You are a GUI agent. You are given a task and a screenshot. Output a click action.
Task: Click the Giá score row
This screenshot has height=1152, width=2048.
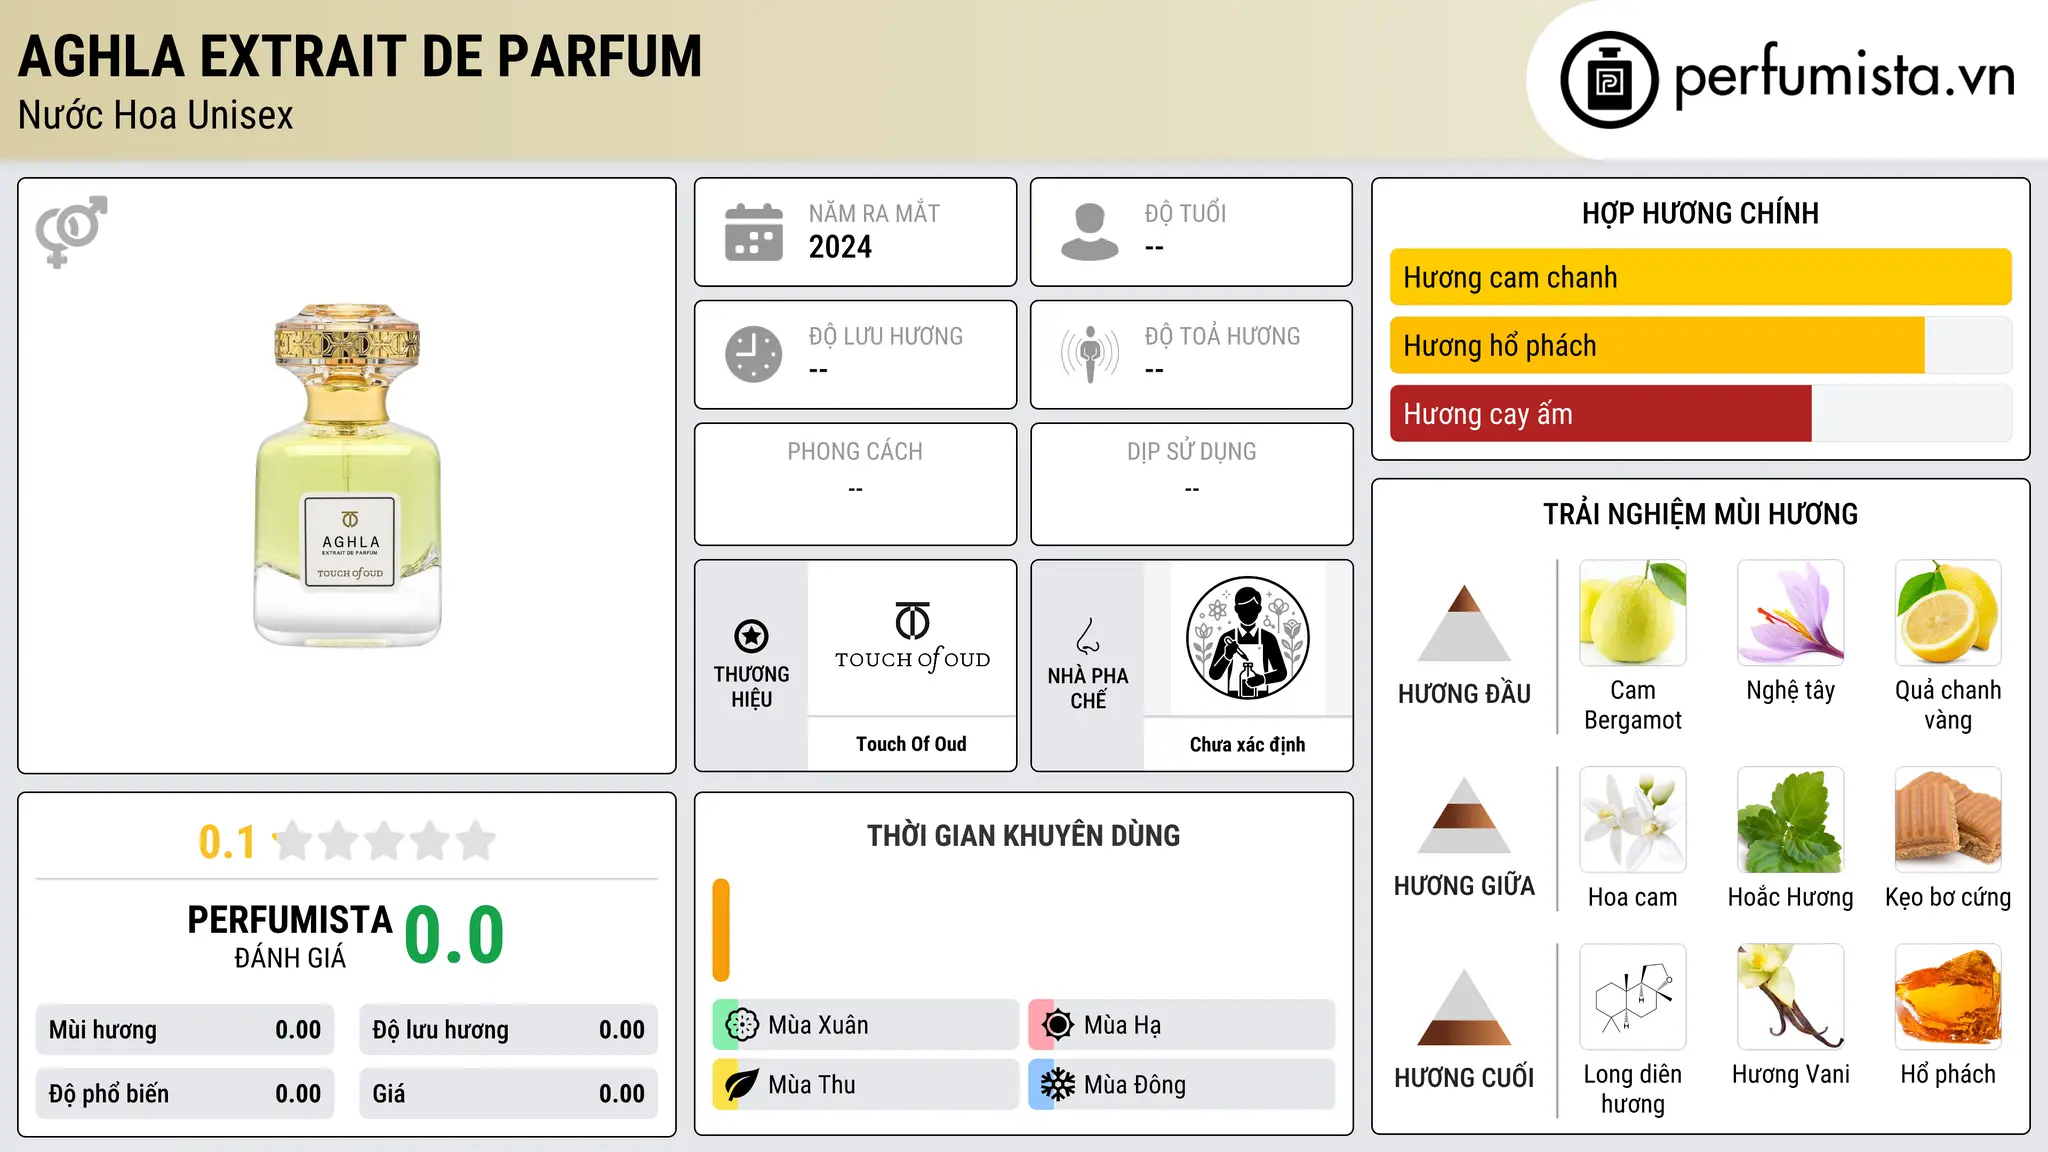pyautogui.click(x=509, y=1094)
